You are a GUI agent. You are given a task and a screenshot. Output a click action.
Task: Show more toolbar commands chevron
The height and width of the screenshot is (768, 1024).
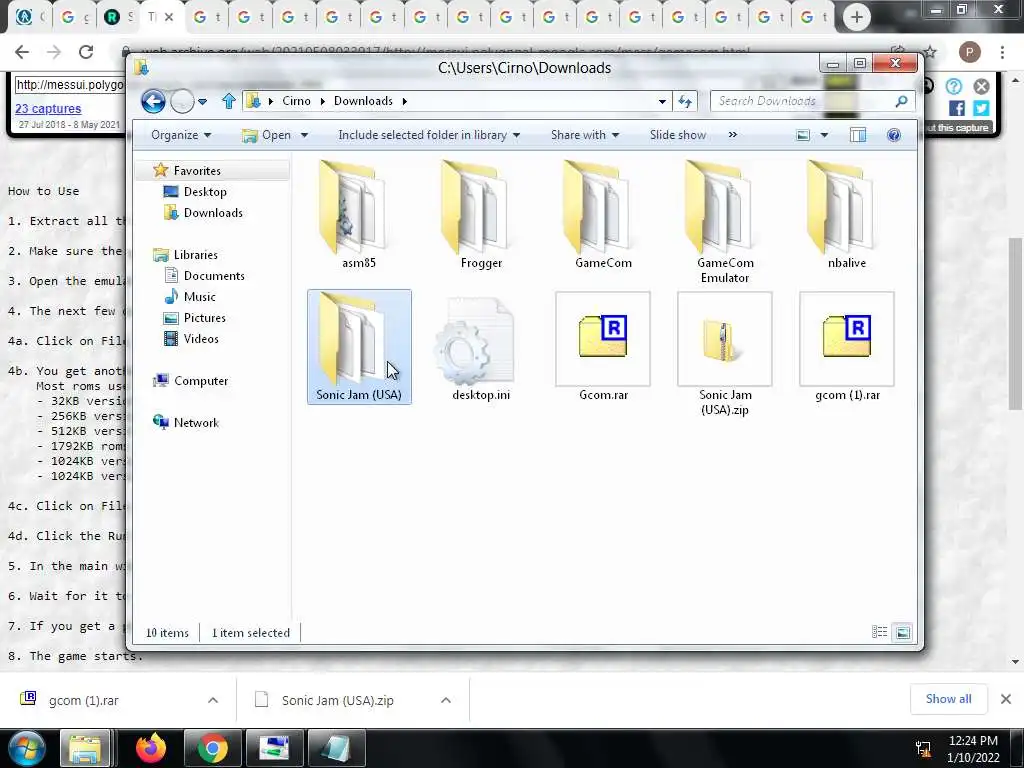point(732,135)
